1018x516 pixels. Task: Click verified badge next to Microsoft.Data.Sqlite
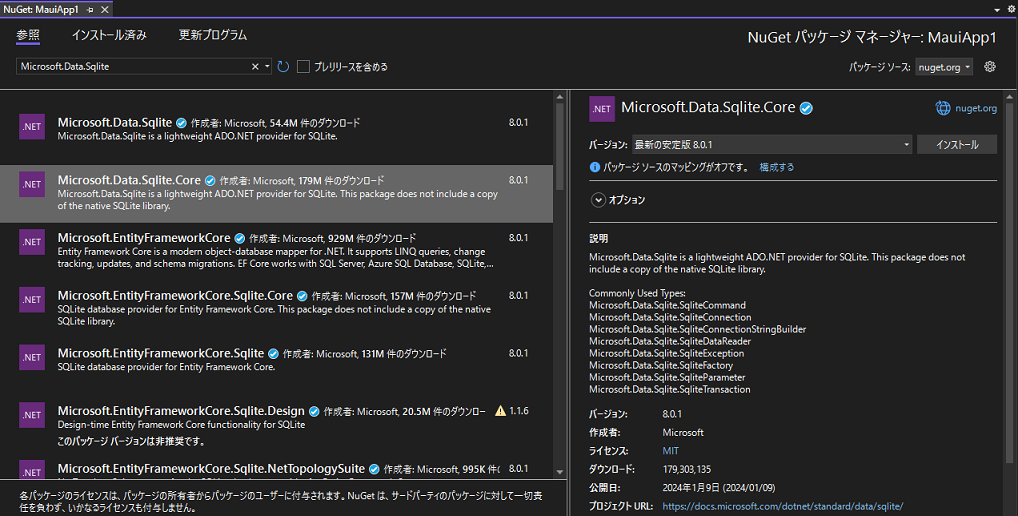coord(181,123)
